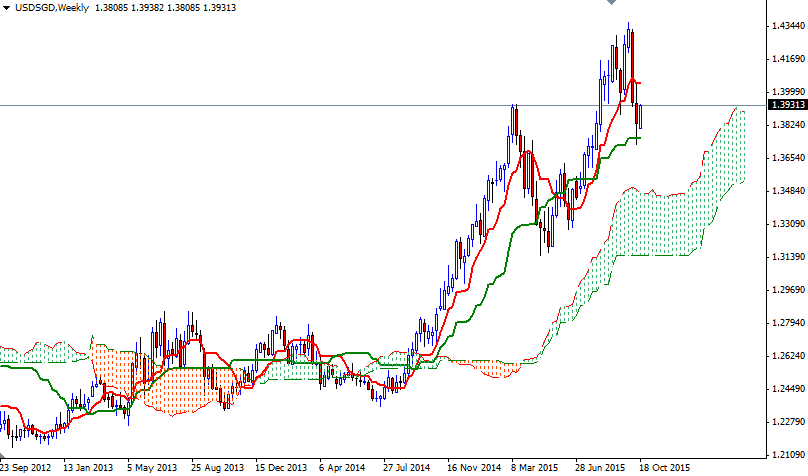Click the dropdown arrow beside USDSGD,Weekly

pos(6,9)
